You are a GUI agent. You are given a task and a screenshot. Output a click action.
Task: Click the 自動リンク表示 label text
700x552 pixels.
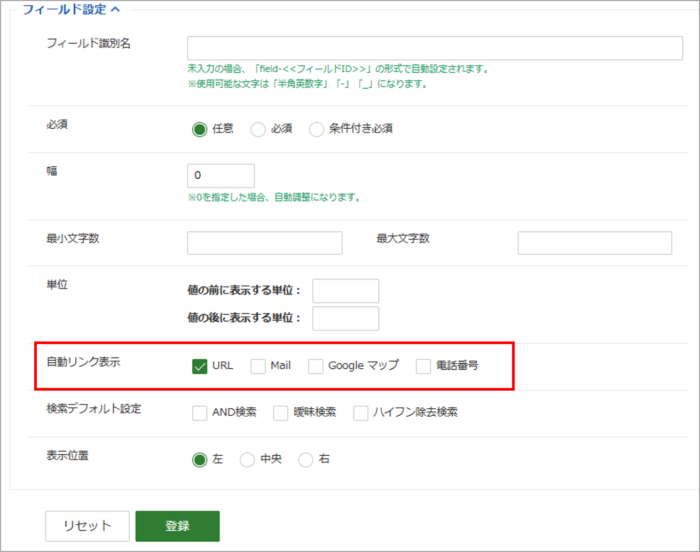tap(83, 362)
